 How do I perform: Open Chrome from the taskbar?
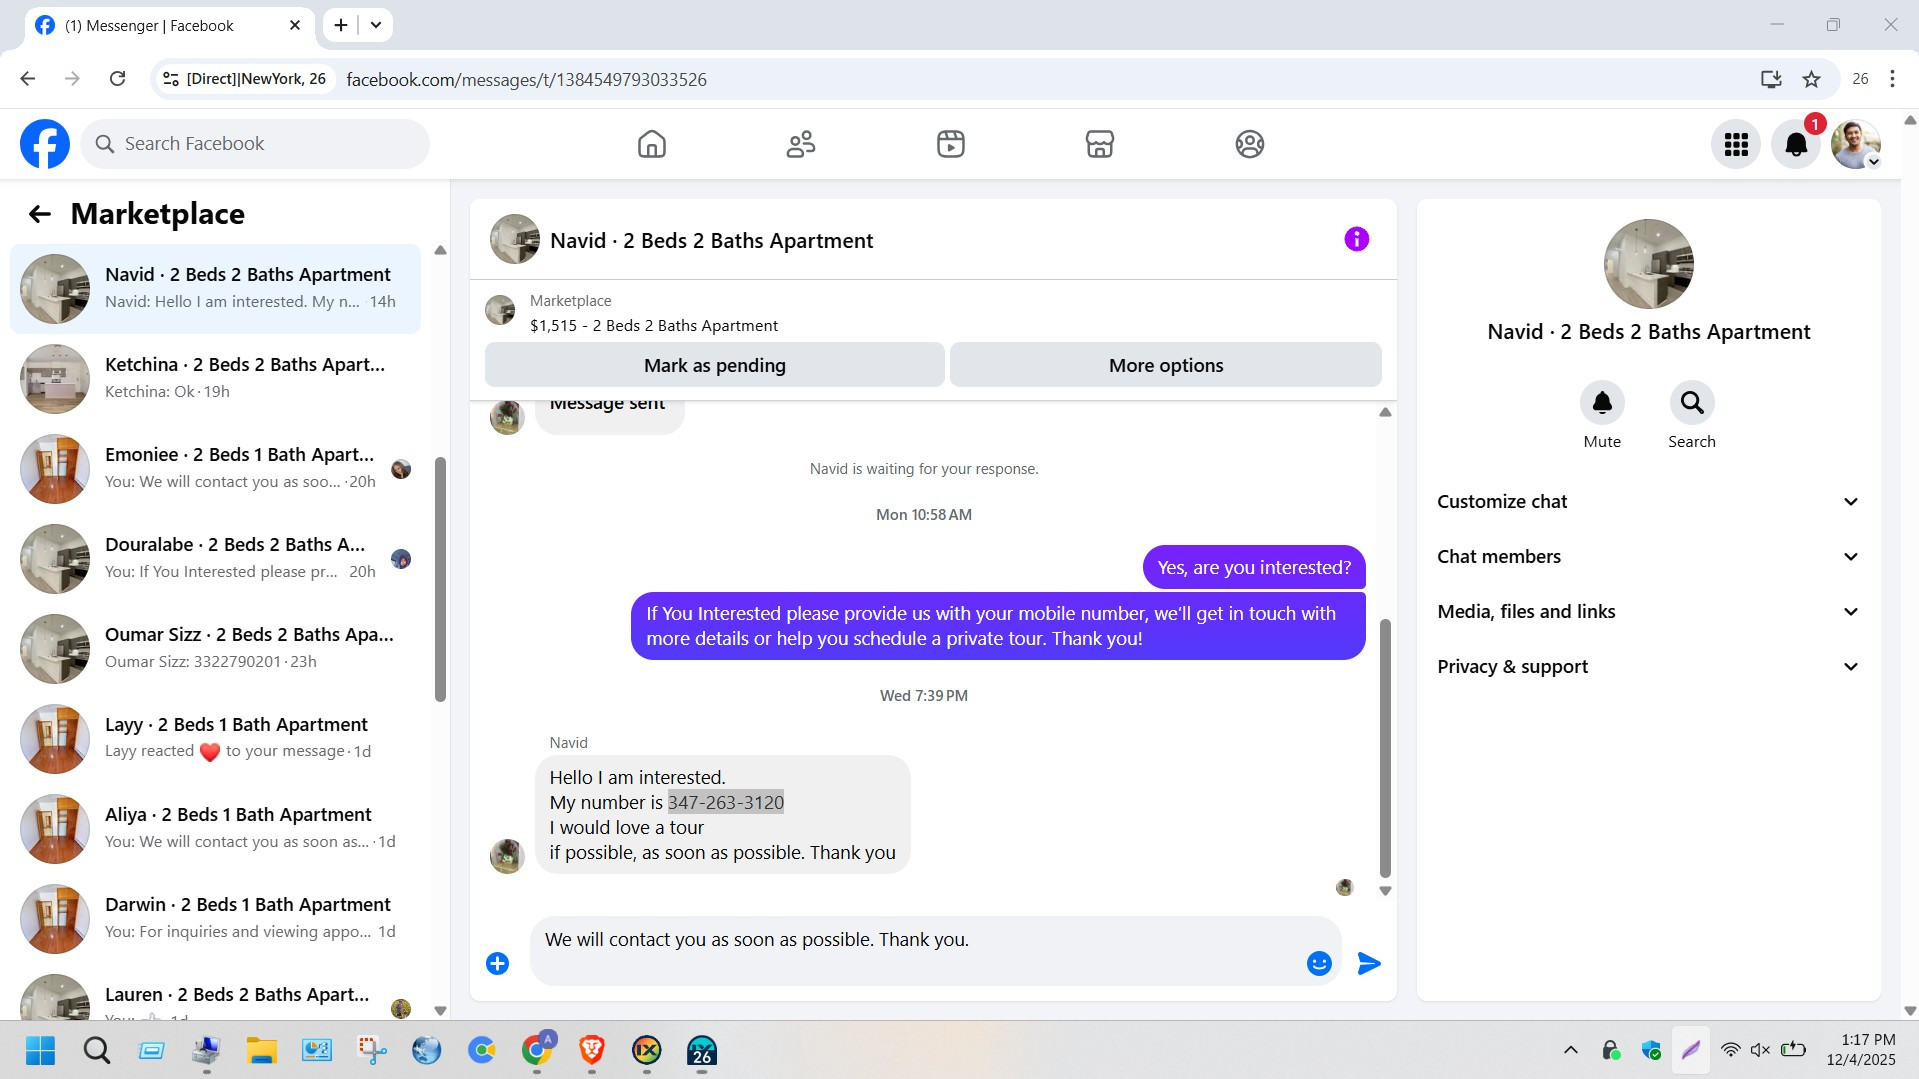[537, 1050]
